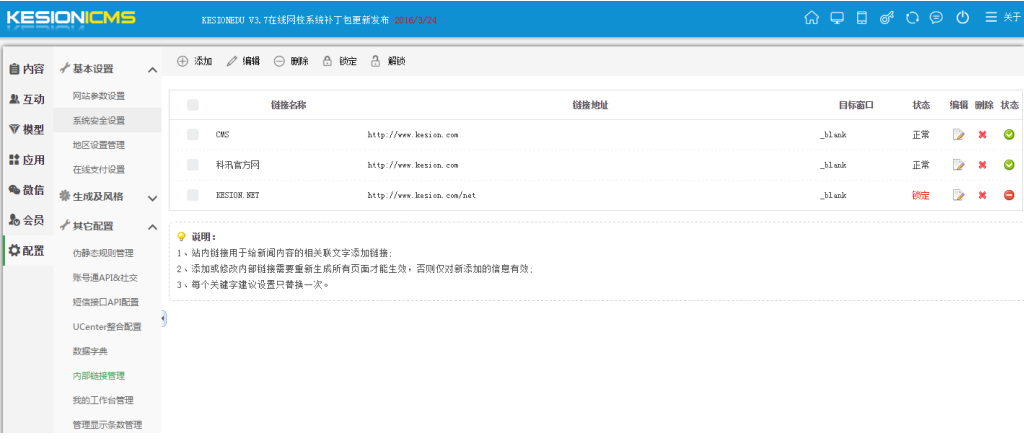Click edit pencil icon for CMS row

(x=959, y=135)
